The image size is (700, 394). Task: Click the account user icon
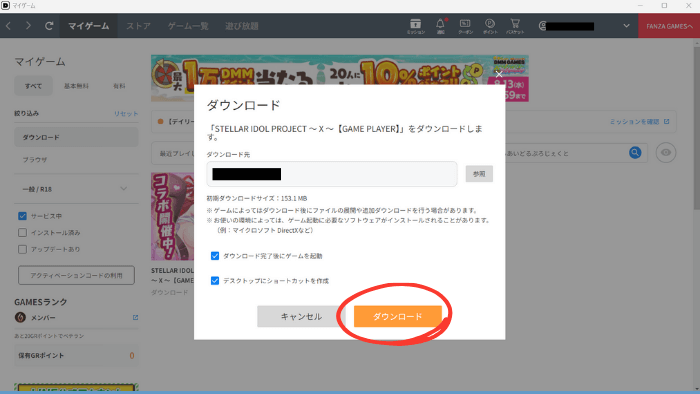click(x=542, y=26)
